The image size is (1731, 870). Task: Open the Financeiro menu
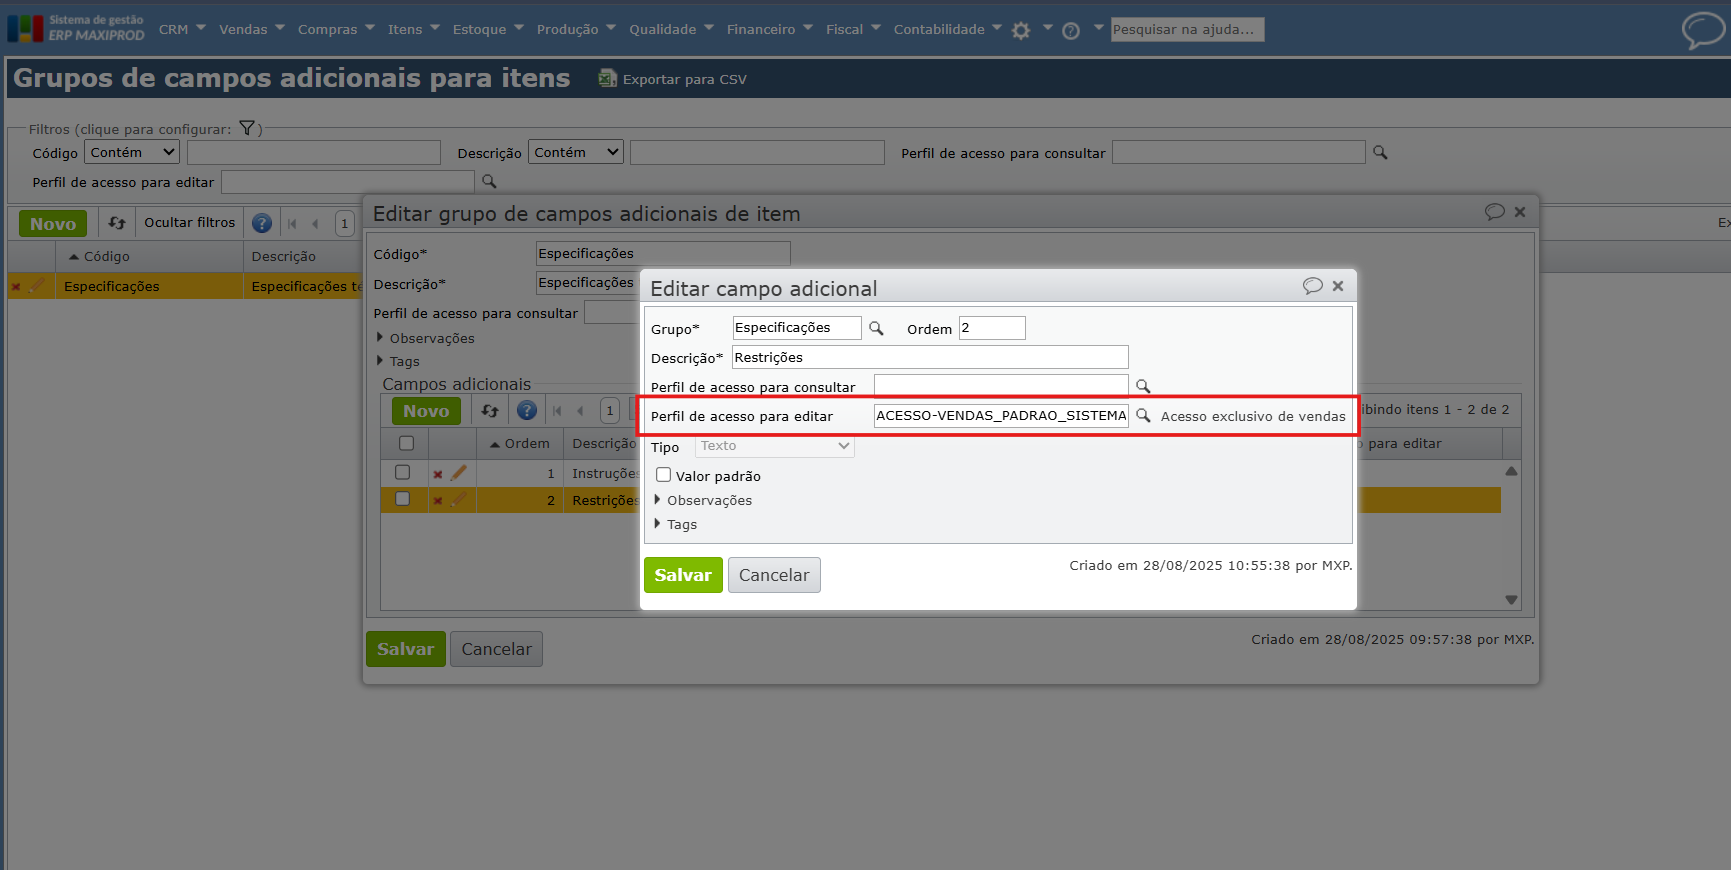770,29
